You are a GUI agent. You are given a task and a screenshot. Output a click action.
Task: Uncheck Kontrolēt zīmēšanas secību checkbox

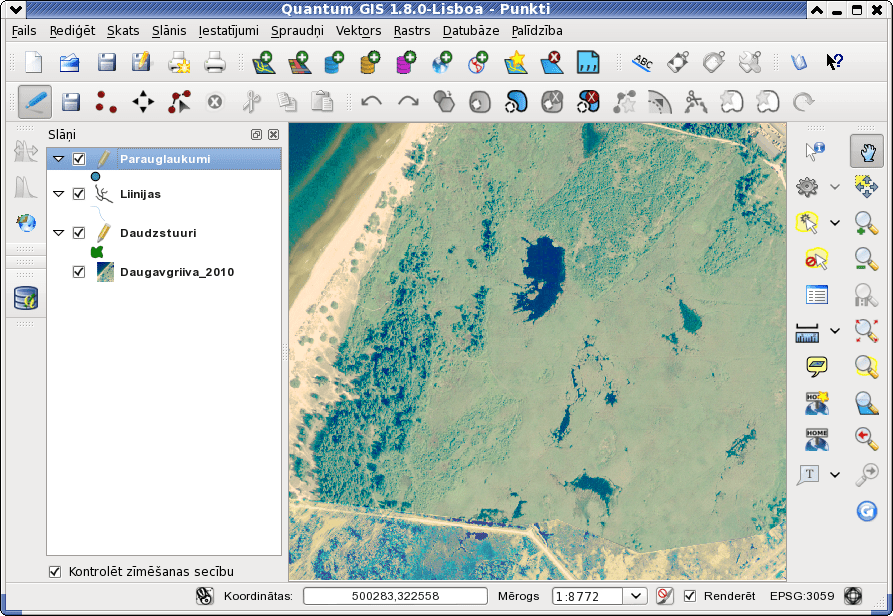pos(55,572)
